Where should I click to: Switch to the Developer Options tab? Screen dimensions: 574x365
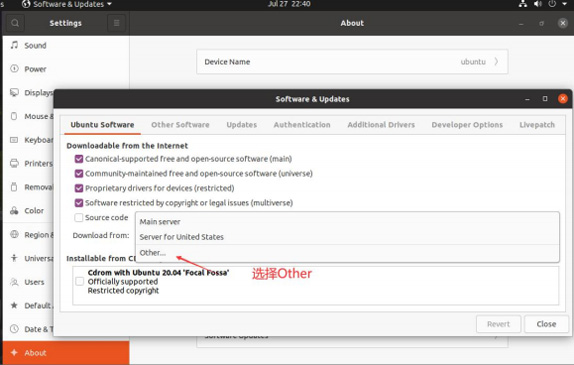(x=467, y=125)
